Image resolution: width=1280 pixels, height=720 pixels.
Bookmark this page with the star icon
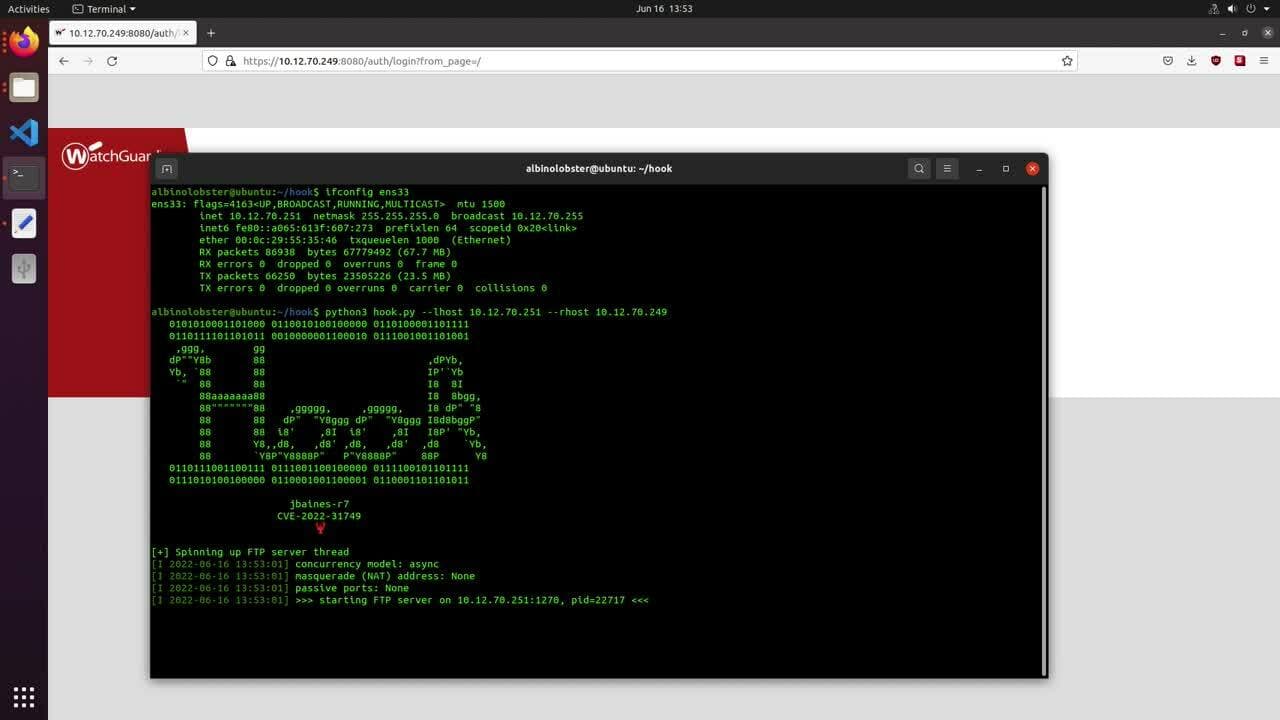point(1067,61)
